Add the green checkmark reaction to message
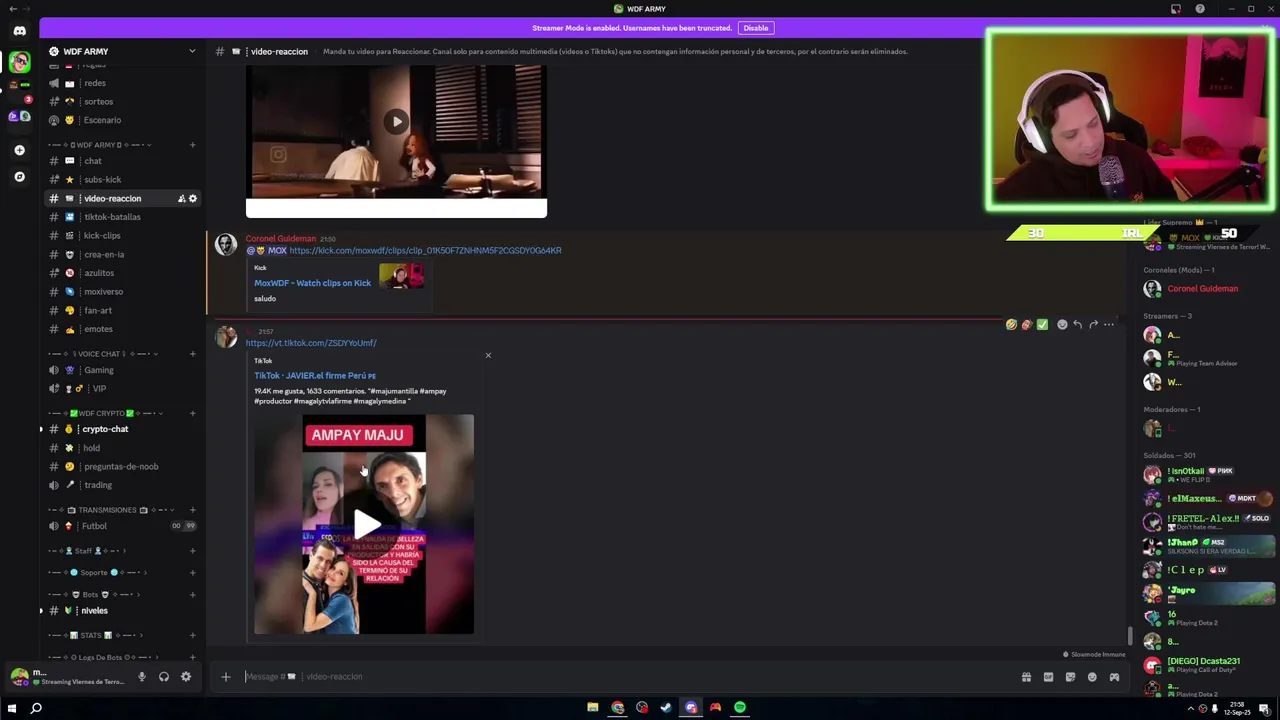Screen dimensions: 1280x720 click(1042, 325)
